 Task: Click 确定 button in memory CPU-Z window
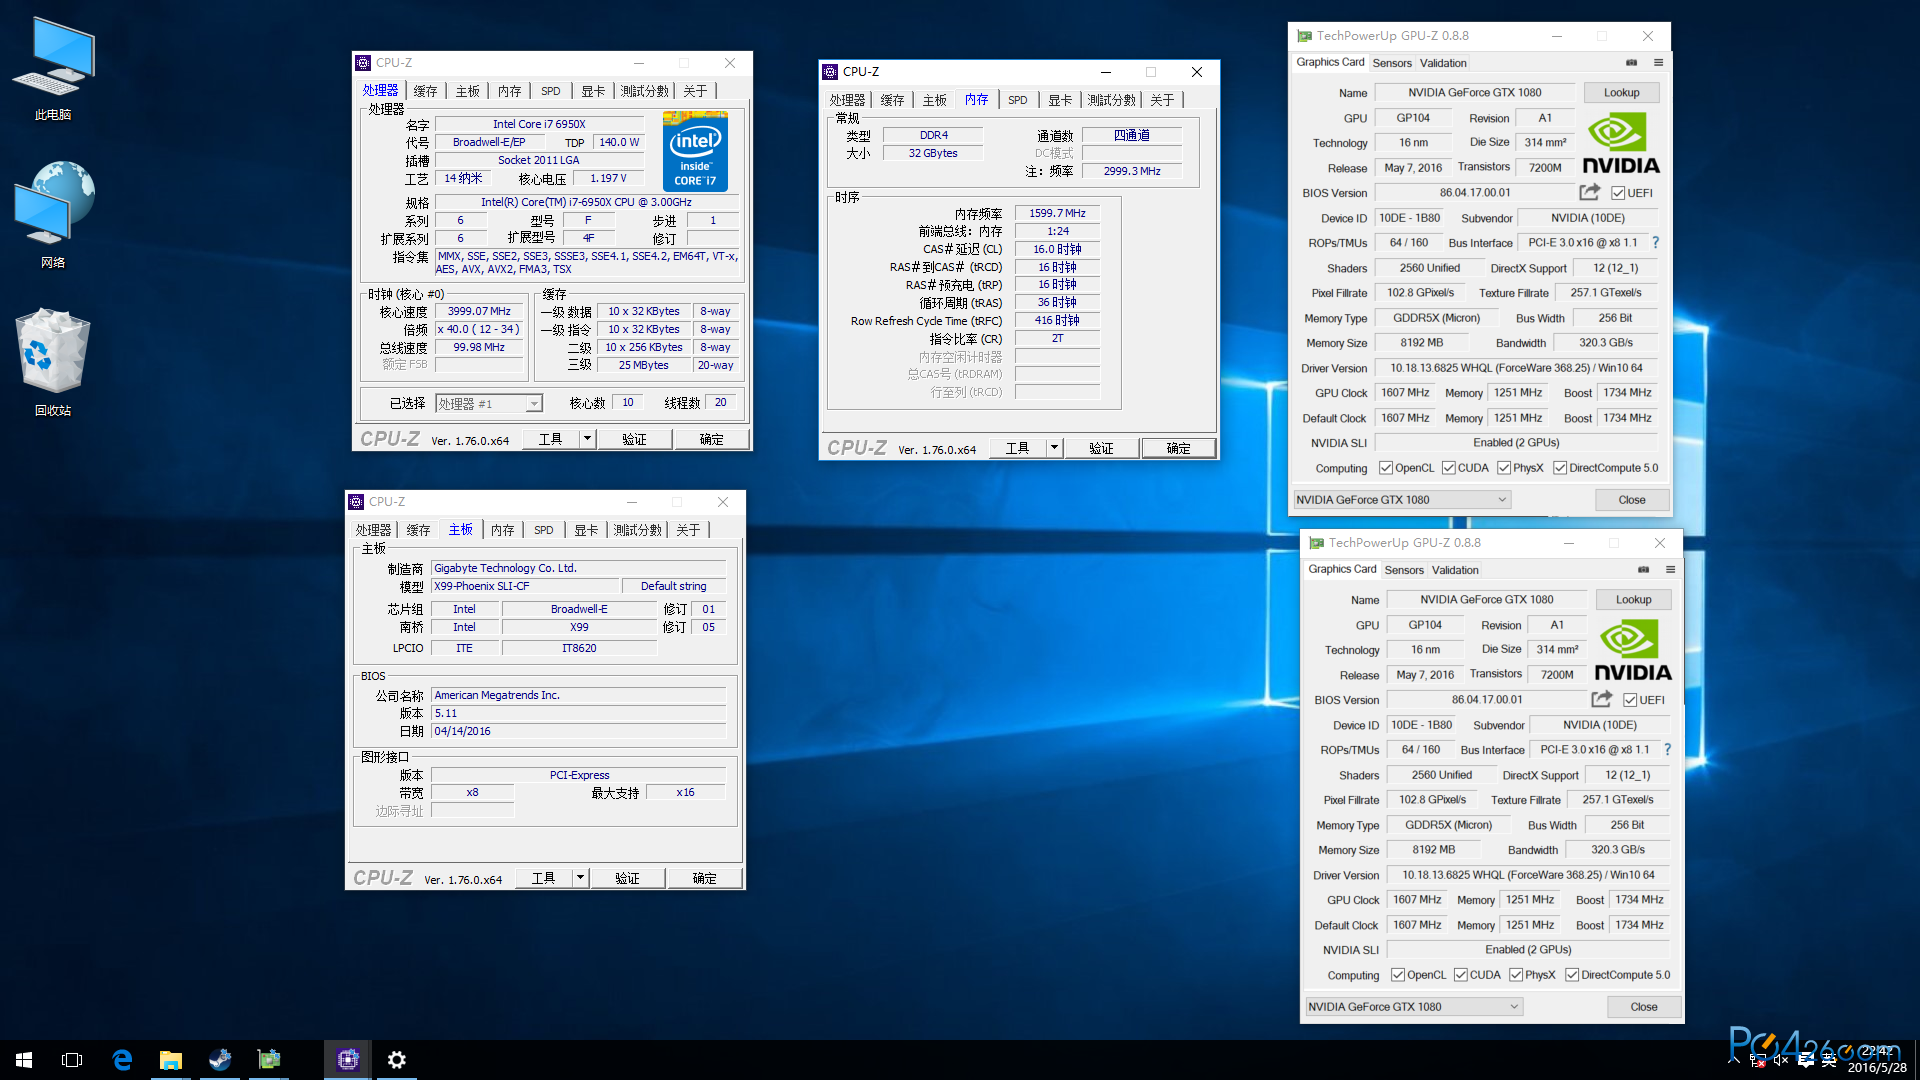tap(1178, 448)
